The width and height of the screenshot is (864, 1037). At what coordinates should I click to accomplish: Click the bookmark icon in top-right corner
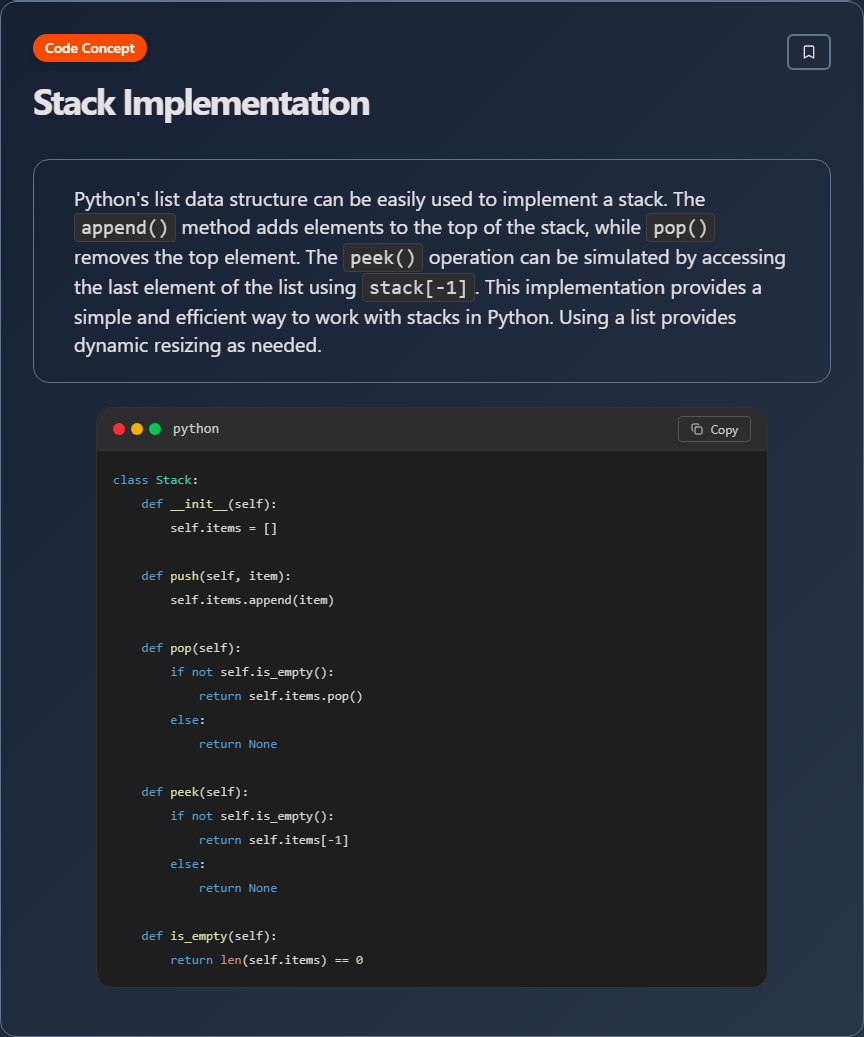tap(809, 52)
